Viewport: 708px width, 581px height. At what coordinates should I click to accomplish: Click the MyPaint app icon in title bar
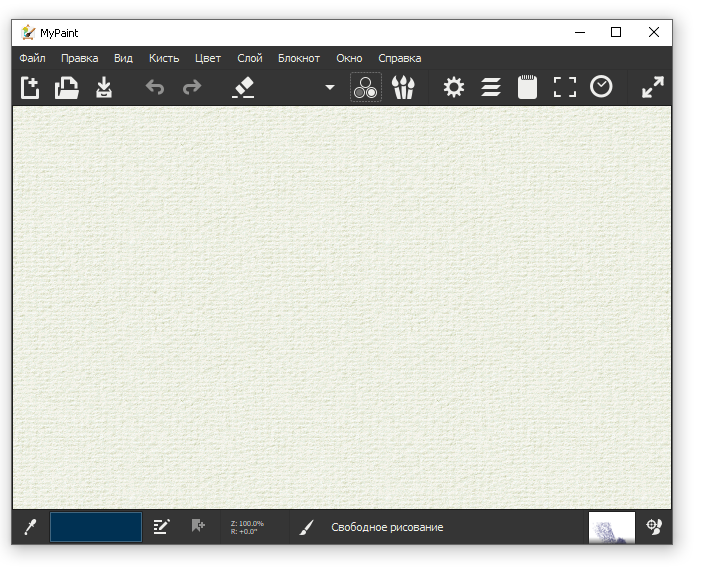click(x=28, y=33)
